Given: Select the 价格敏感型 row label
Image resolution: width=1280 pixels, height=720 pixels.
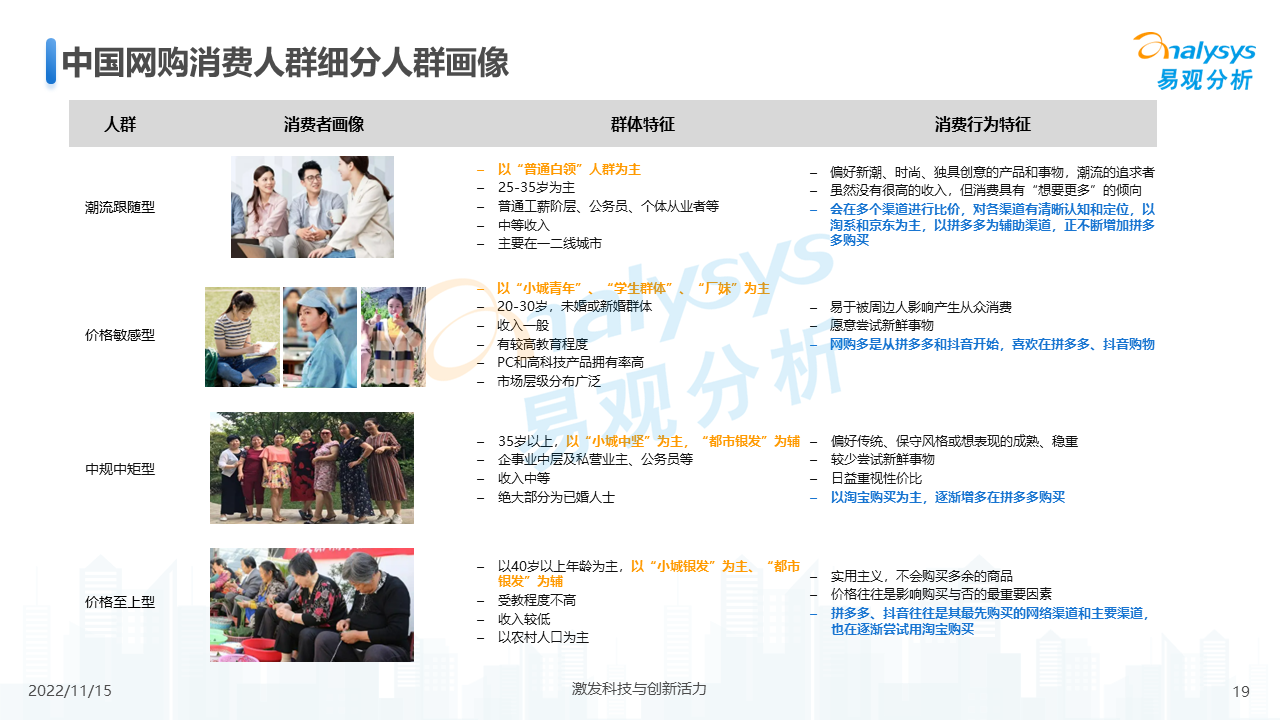Looking at the screenshot, I should click(120, 336).
